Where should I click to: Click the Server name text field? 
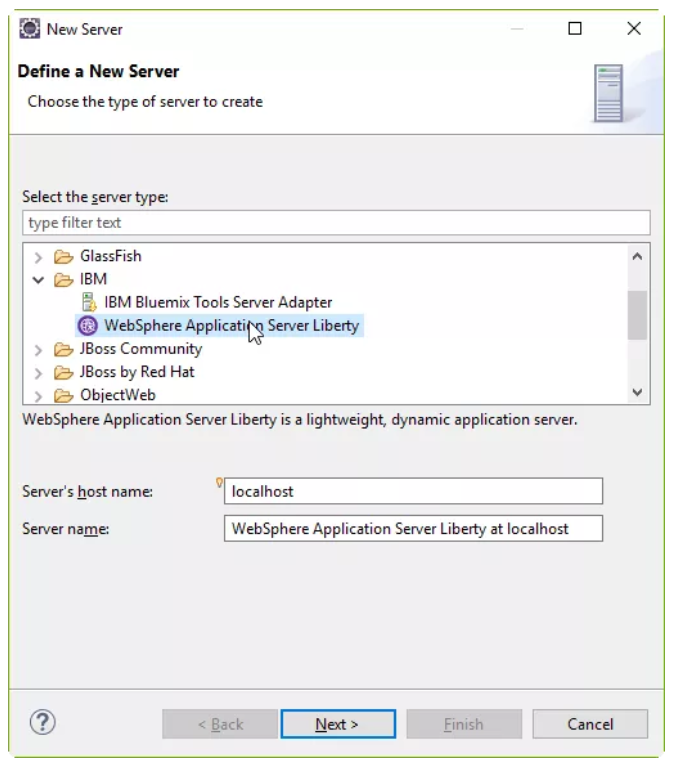413,528
